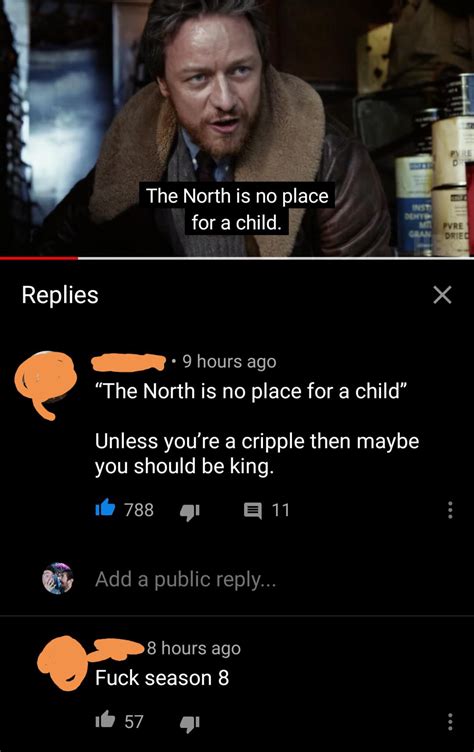Click the hidden username posted 9 hours ago
The height and width of the screenshot is (752, 474).
pos(129,362)
